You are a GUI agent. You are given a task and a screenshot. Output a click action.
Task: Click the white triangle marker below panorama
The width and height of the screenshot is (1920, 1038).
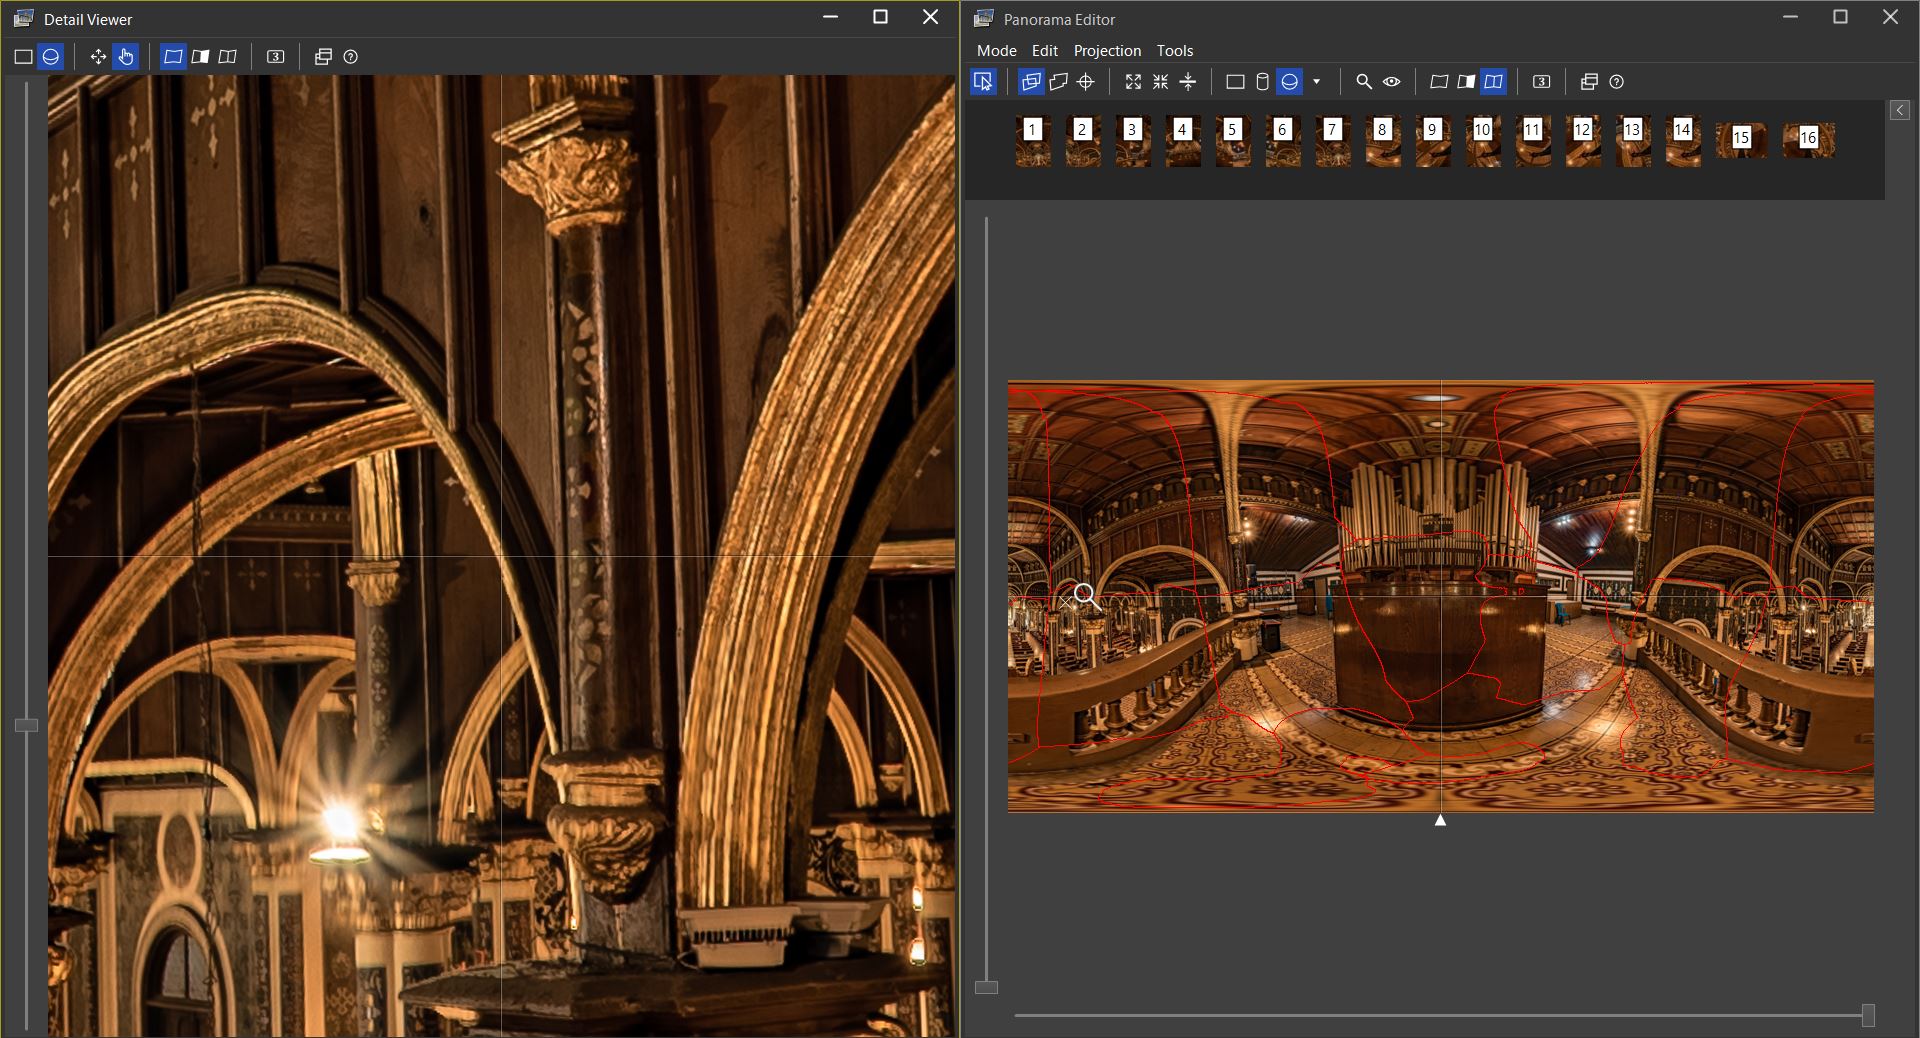pyautogui.click(x=1440, y=820)
